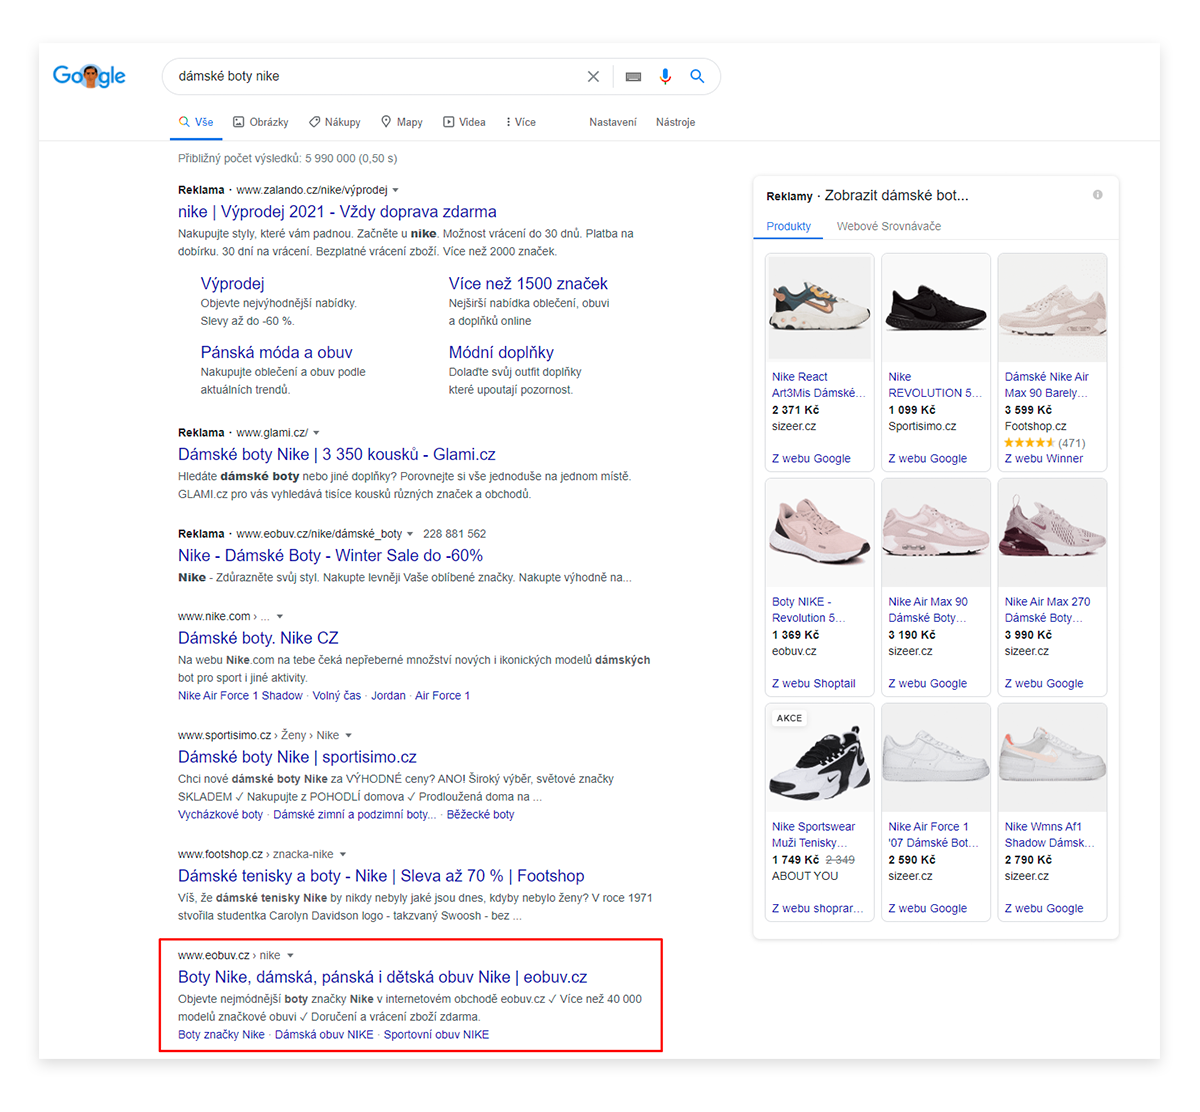Open 'Winter Sale do -60%' ad
The height and width of the screenshot is (1112, 1200).
(330, 556)
